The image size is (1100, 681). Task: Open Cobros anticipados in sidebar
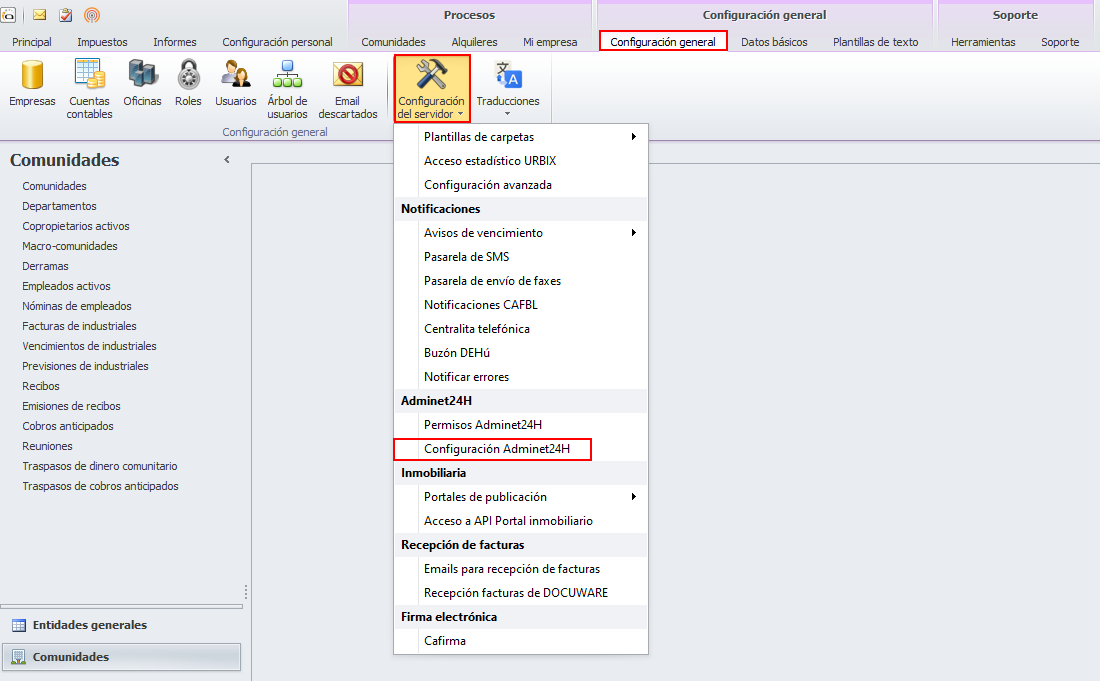click(67, 426)
